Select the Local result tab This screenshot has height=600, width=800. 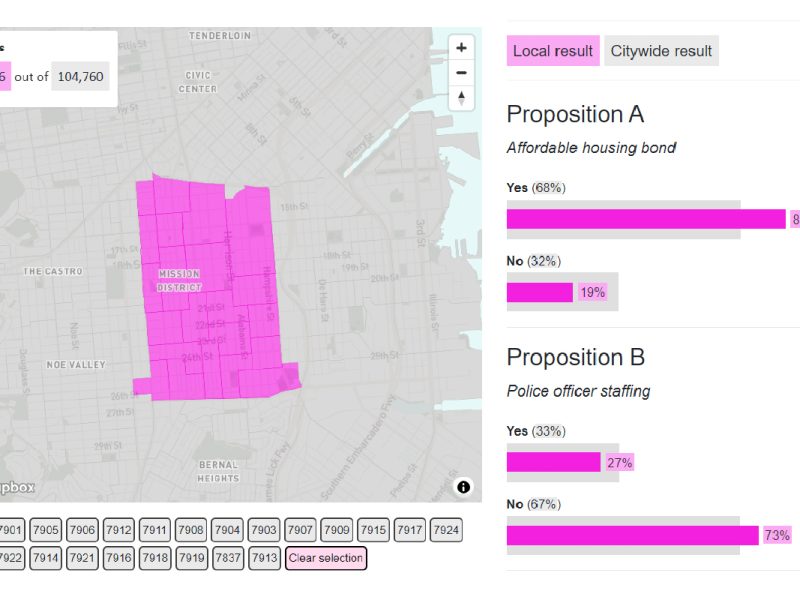tap(552, 50)
